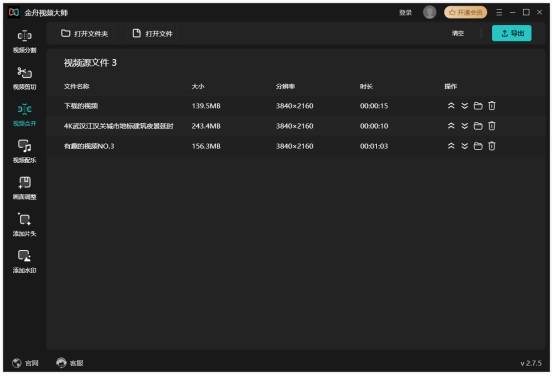Click the teal 导出 export button
553x376 pixels.
pyautogui.click(x=511, y=33)
